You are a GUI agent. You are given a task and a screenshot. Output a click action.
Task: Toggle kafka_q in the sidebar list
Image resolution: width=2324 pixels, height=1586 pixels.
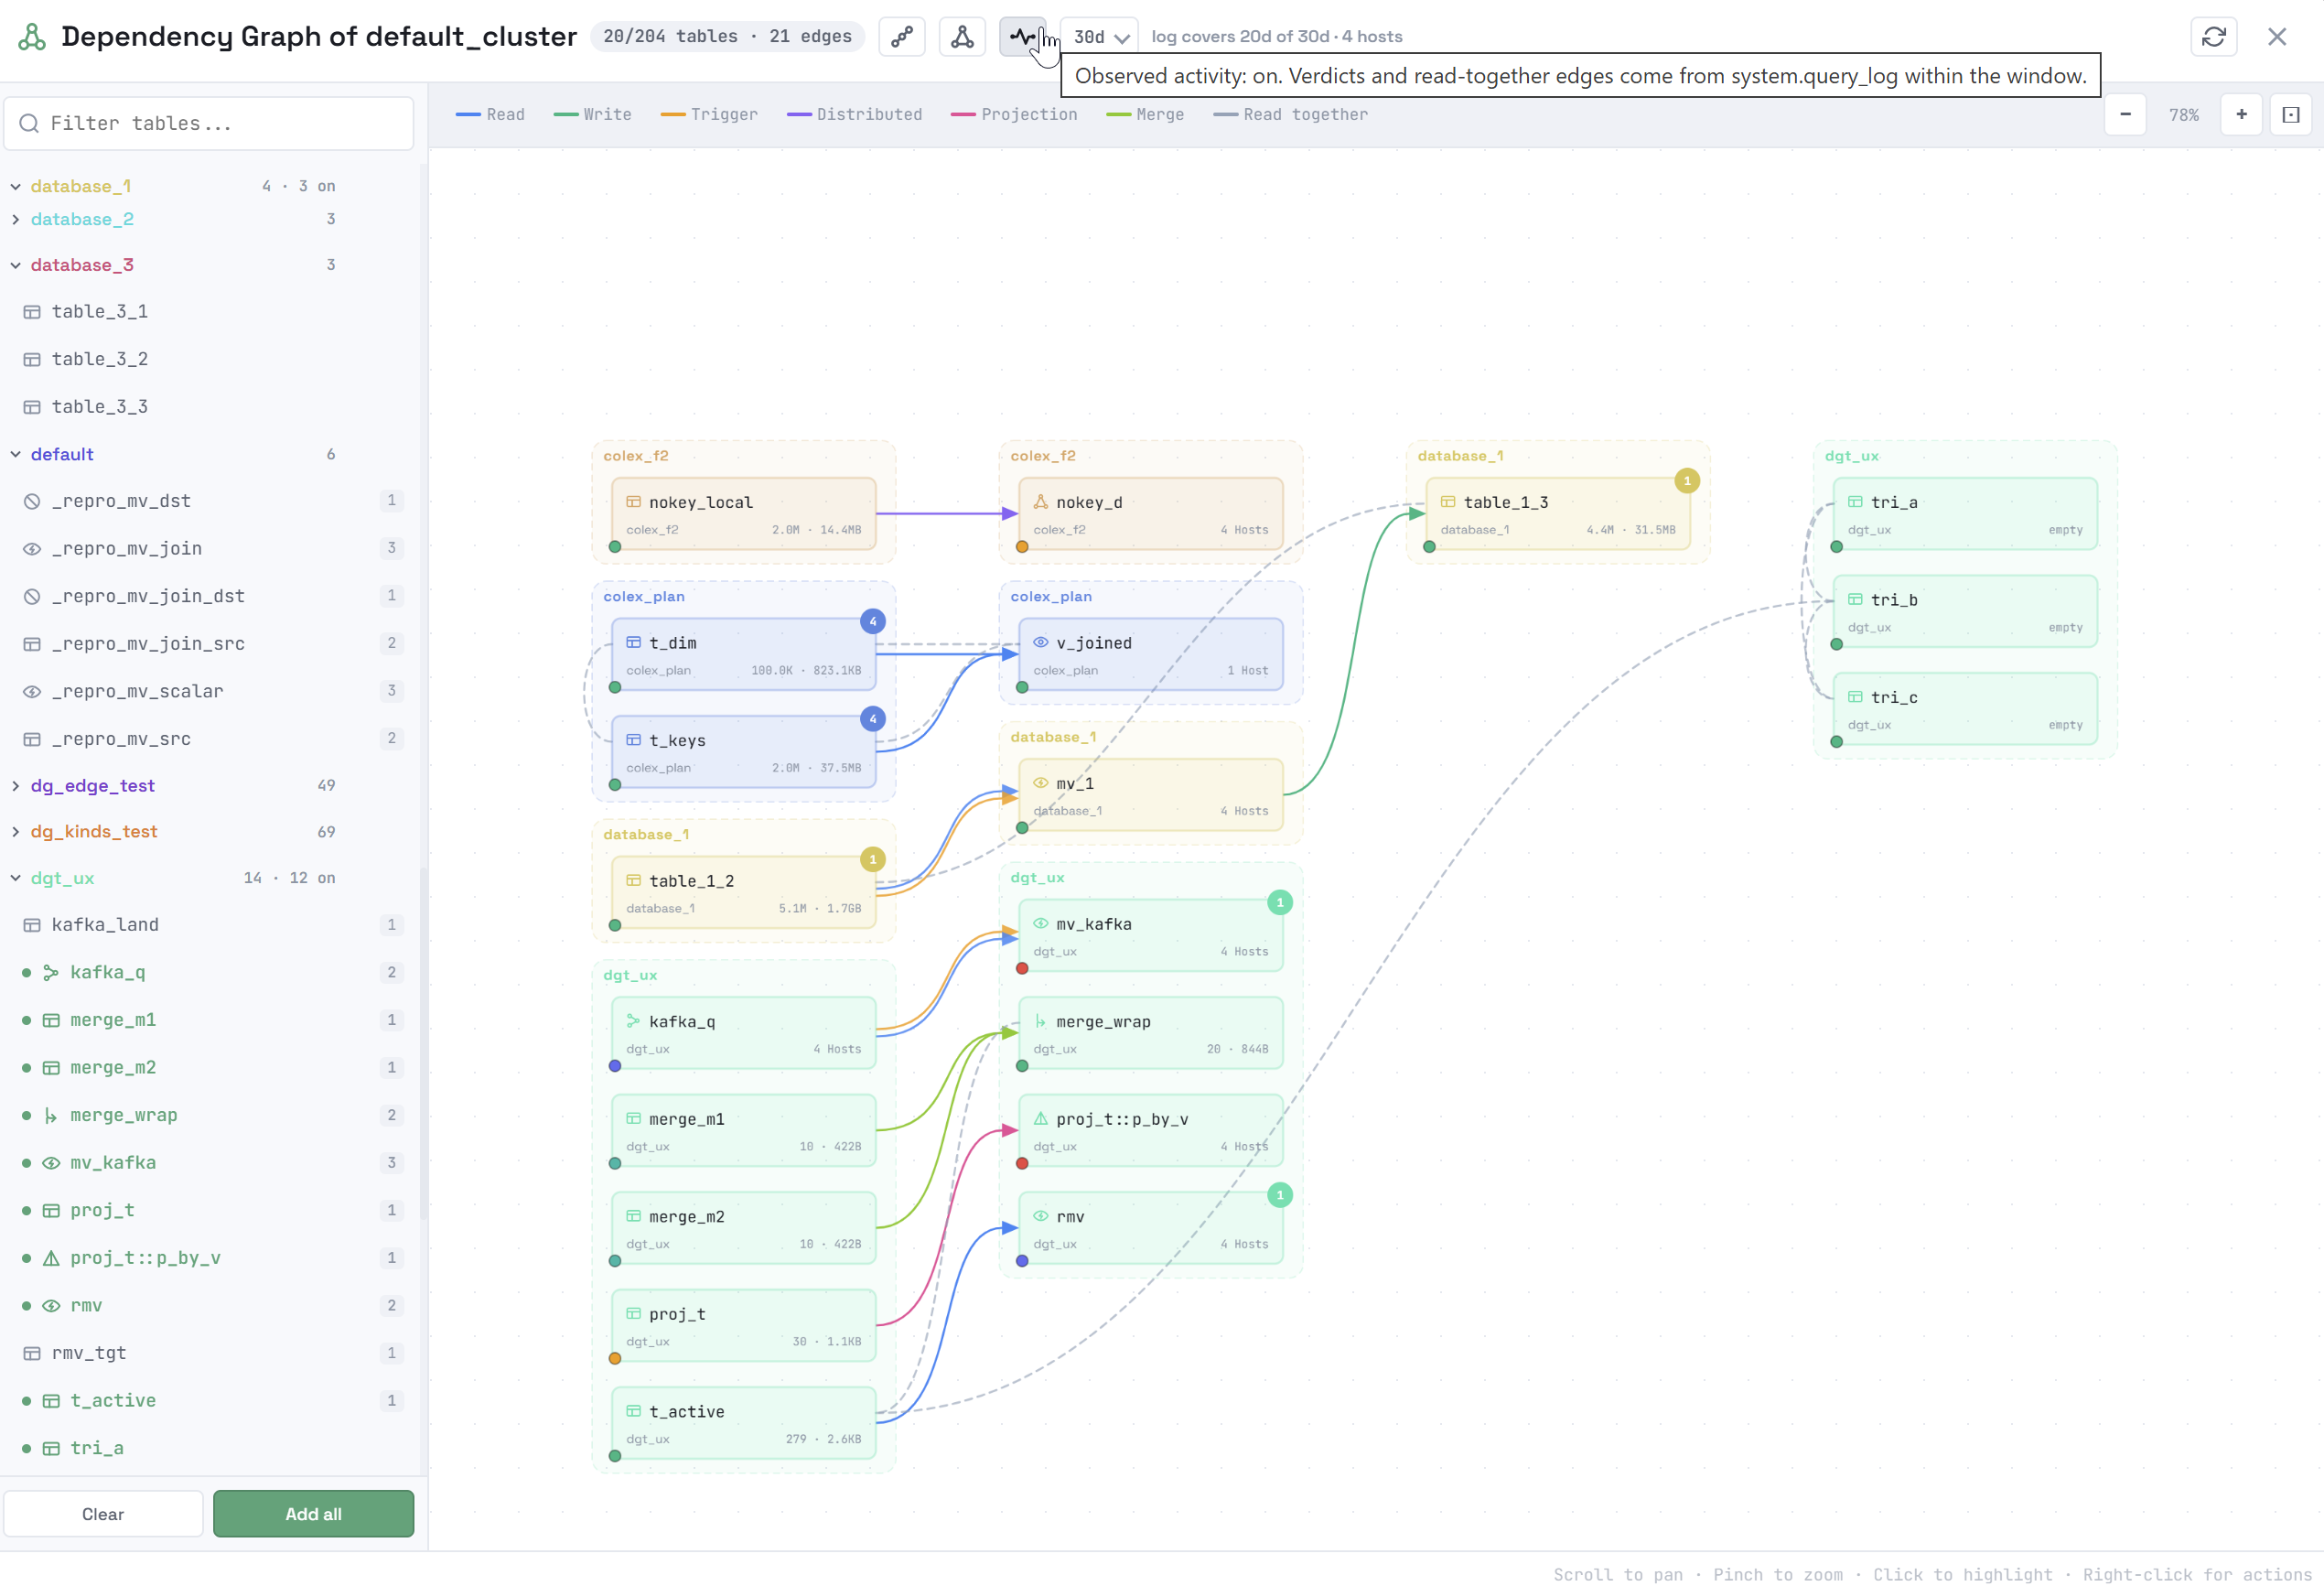pyautogui.click(x=210, y=973)
